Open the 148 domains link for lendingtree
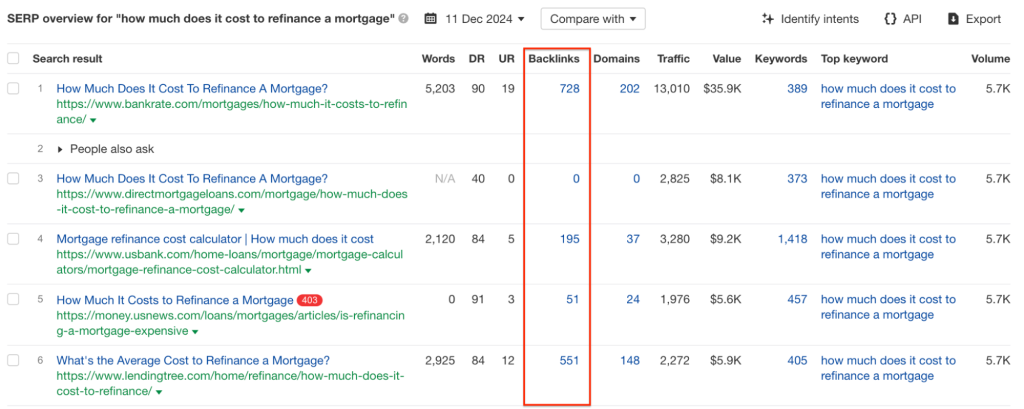 [x=629, y=360]
